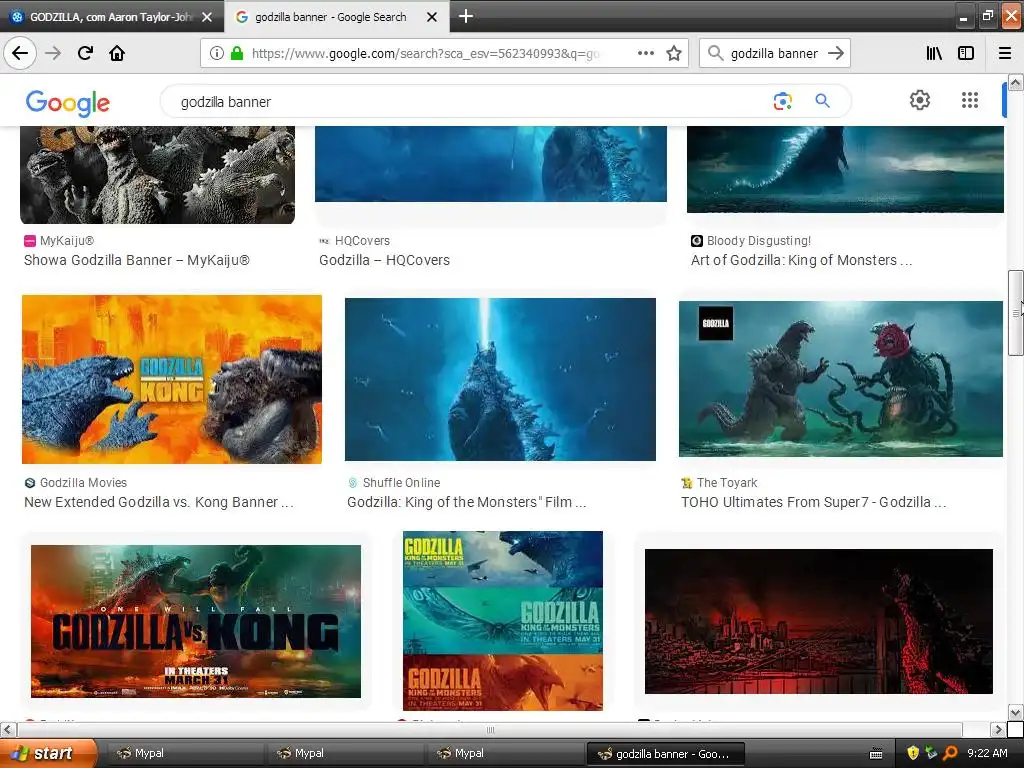Image resolution: width=1024 pixels, height=768 pixels.
Task: Open the yellow security shield tray icon
Action: 913,754
